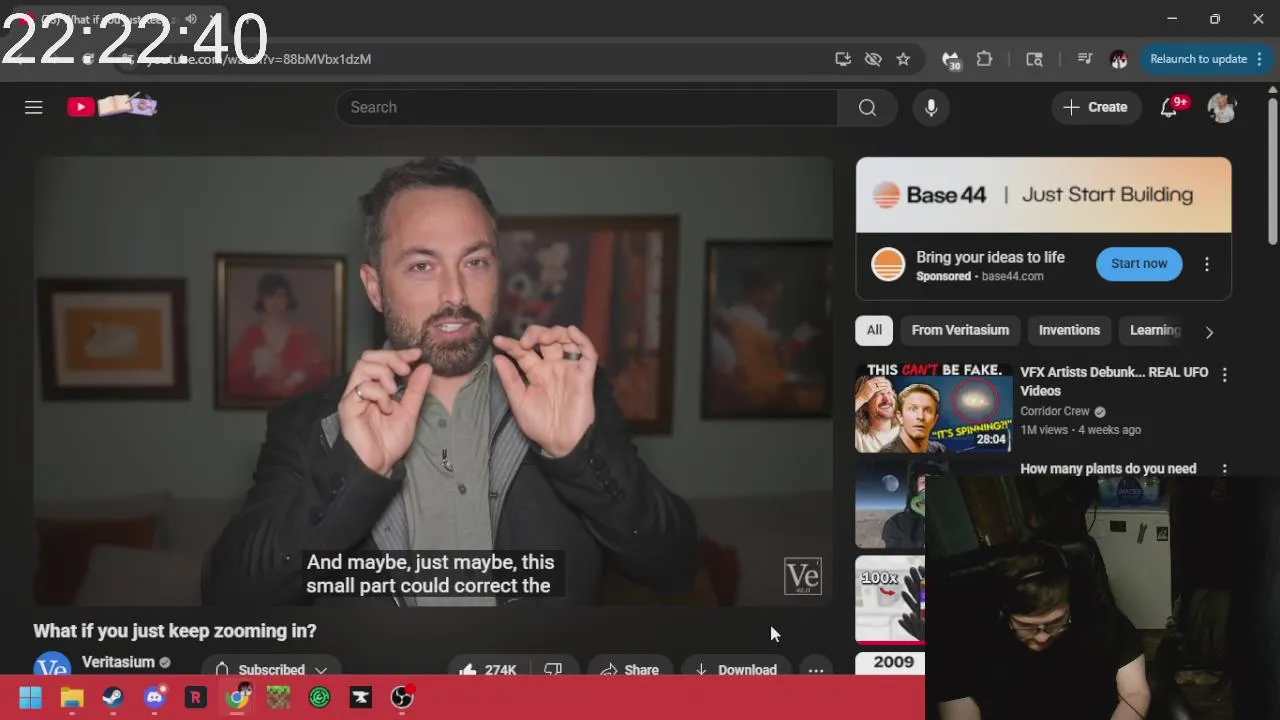Open the Chrome extensions puzzle icon
Viewport: 1280px width, 720px height.
coord(984,59)
